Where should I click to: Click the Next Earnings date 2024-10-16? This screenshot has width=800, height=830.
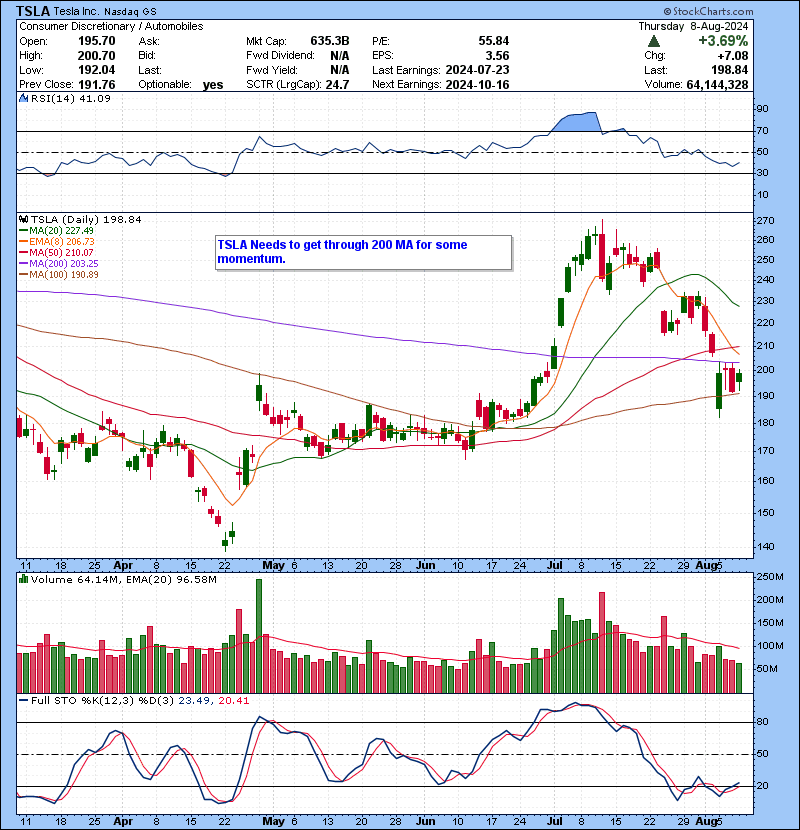[477, 84]
